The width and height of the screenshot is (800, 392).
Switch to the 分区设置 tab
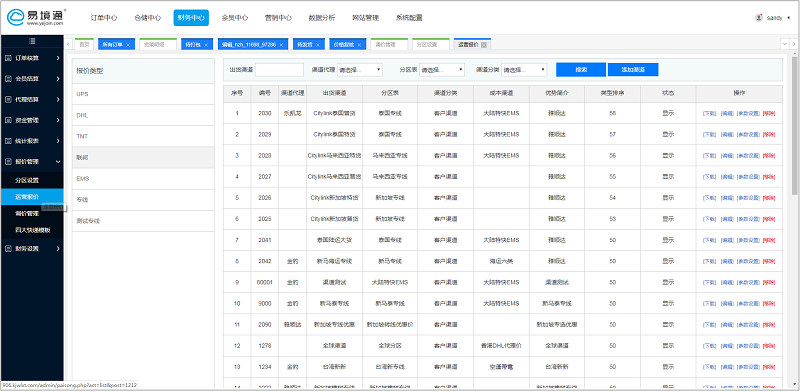click(431, 45)
